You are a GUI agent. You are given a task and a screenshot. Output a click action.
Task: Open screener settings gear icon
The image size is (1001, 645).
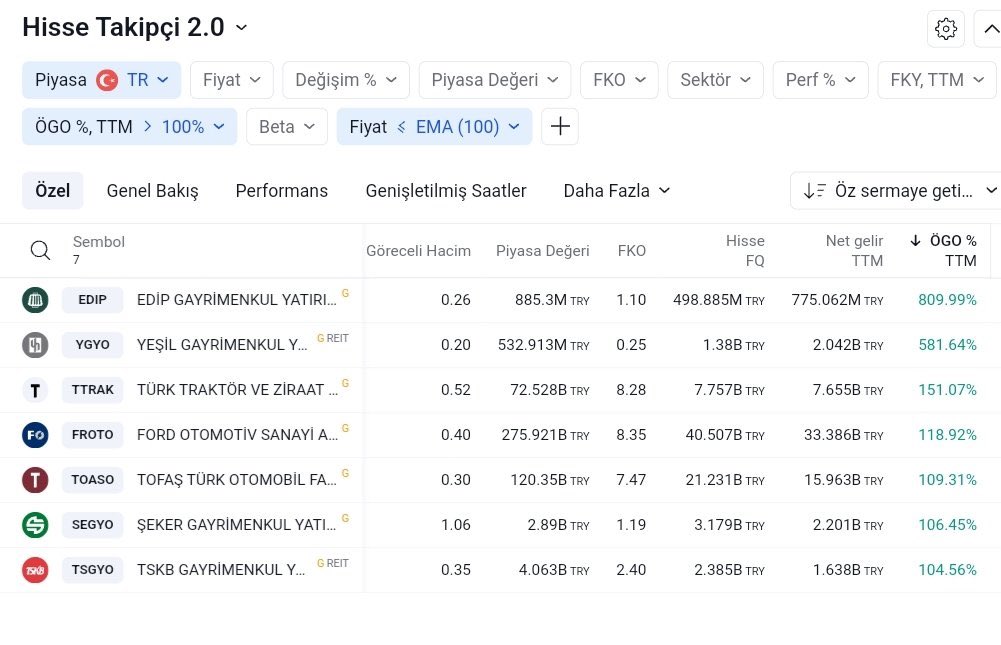tap(945, 29)
